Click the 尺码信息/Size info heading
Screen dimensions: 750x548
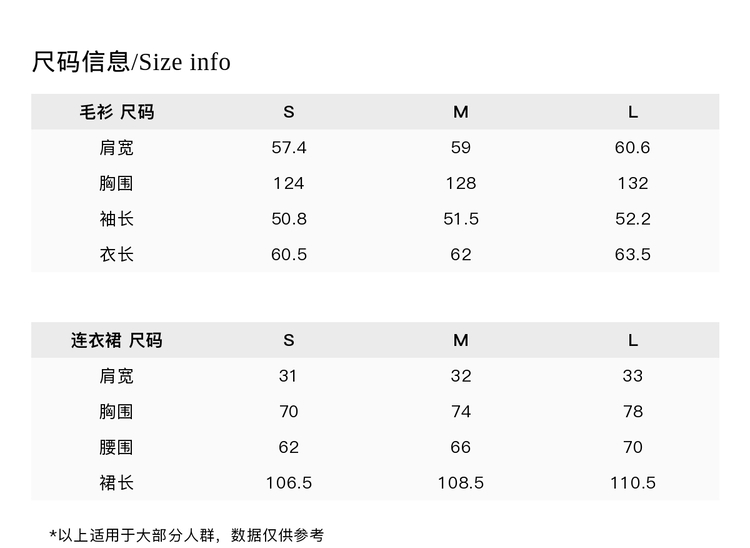click(x=131, y=62)
